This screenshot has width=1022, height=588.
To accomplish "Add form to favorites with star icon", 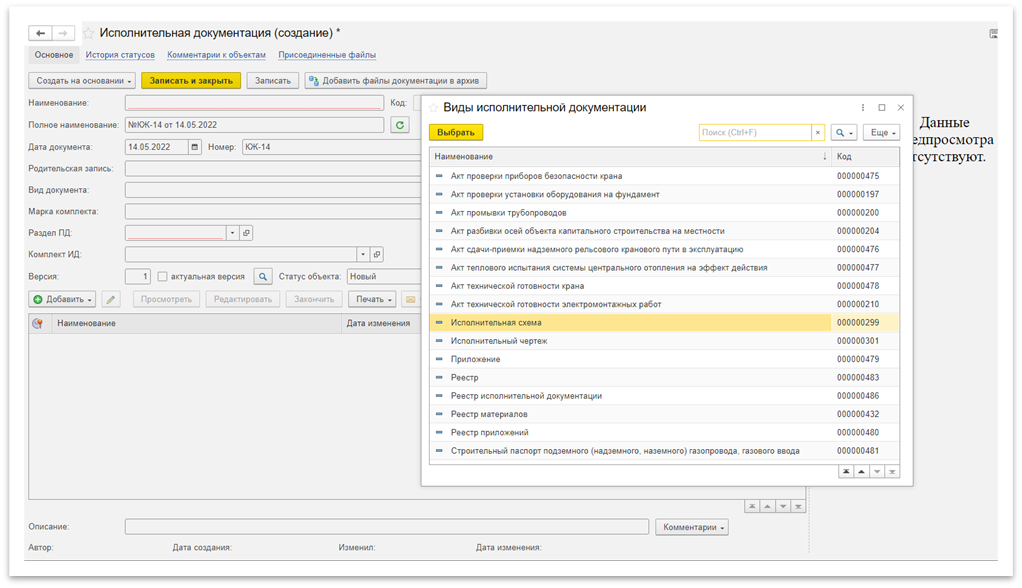I will click(88, 33).
